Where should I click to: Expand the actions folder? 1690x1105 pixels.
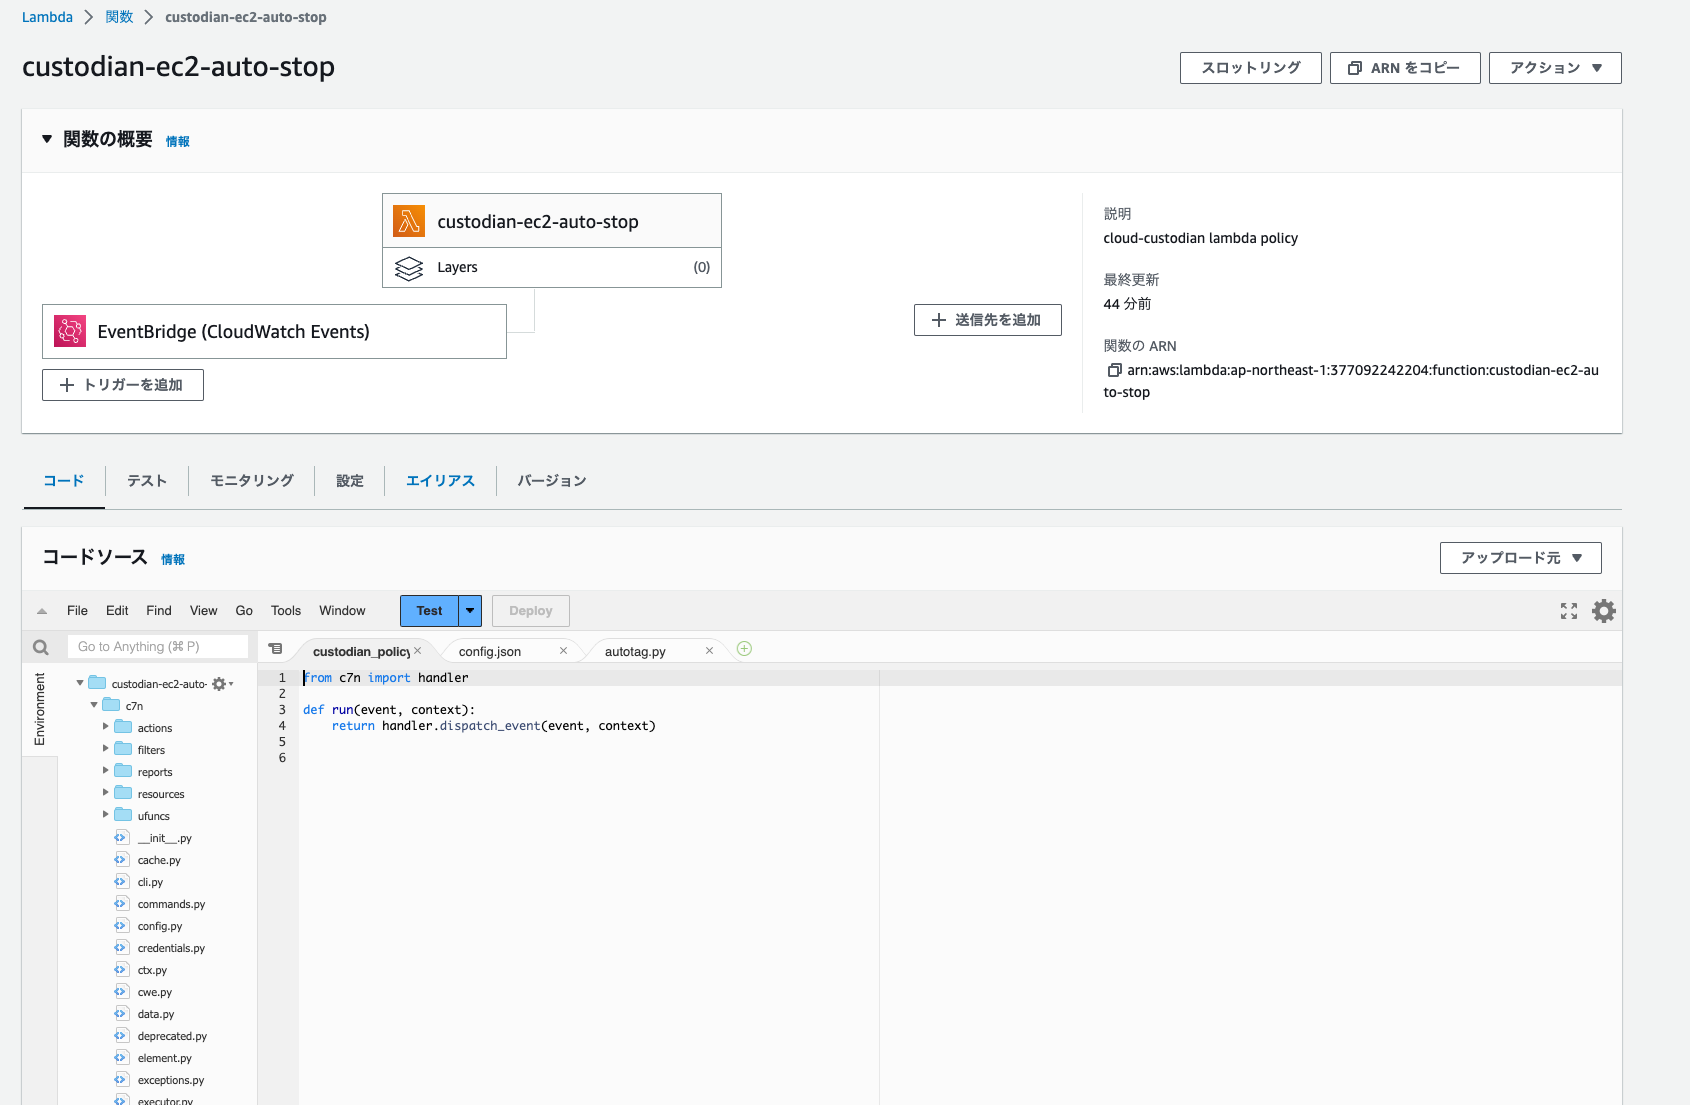pos(105,727)
